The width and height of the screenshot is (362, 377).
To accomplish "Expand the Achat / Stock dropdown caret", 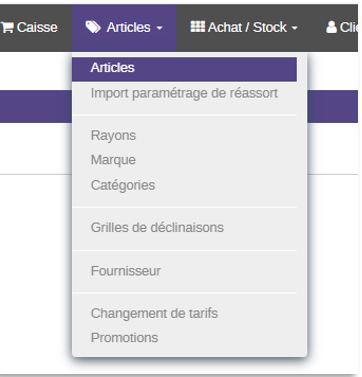I will (x=295, y=28).
